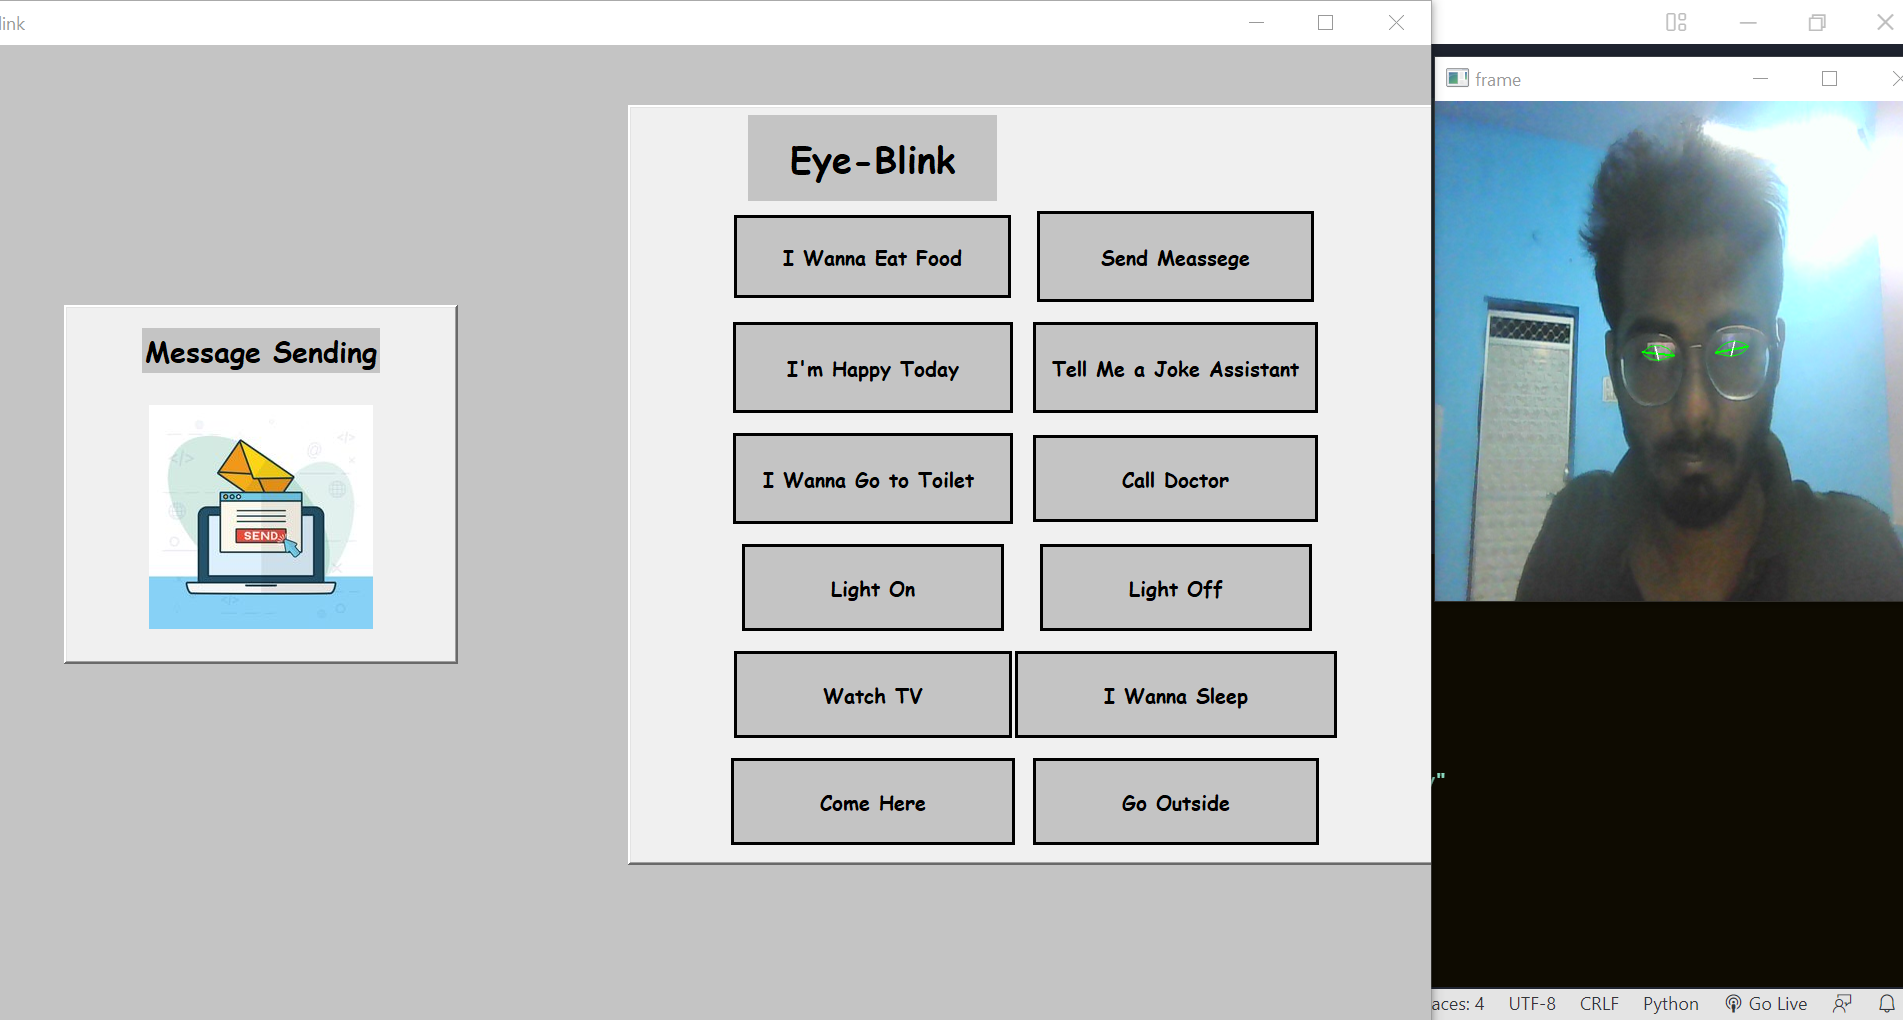The width and height of the screenshot is (1903, 1020).
Task: Select the Watch TV option
Action: point(872,695)
